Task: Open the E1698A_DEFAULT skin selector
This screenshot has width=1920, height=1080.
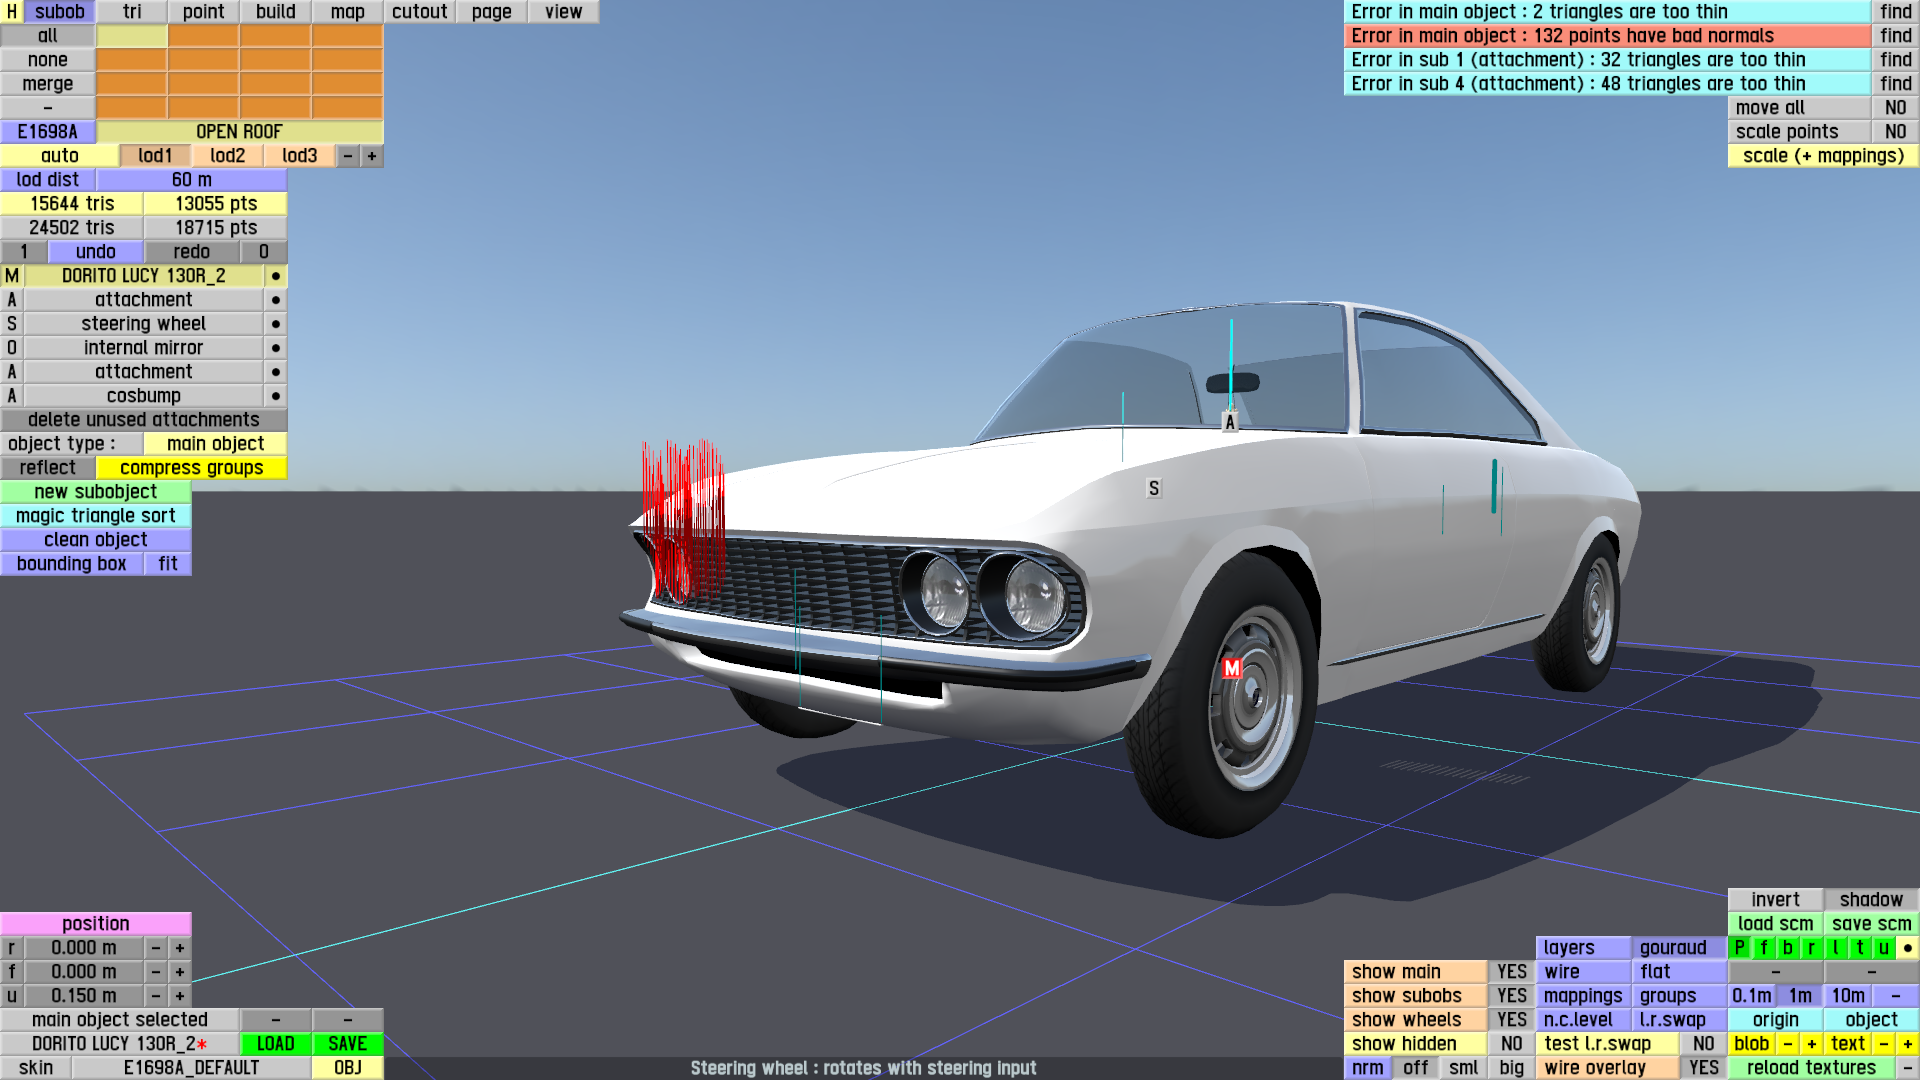Action: tap(191, 1068)
